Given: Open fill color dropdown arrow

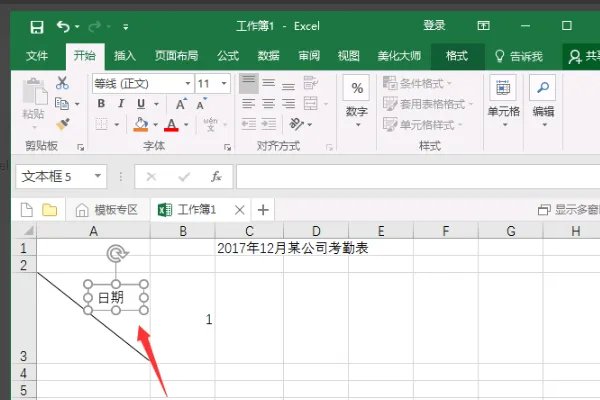Looking at the screenshot, I should (x=155, y=125).
